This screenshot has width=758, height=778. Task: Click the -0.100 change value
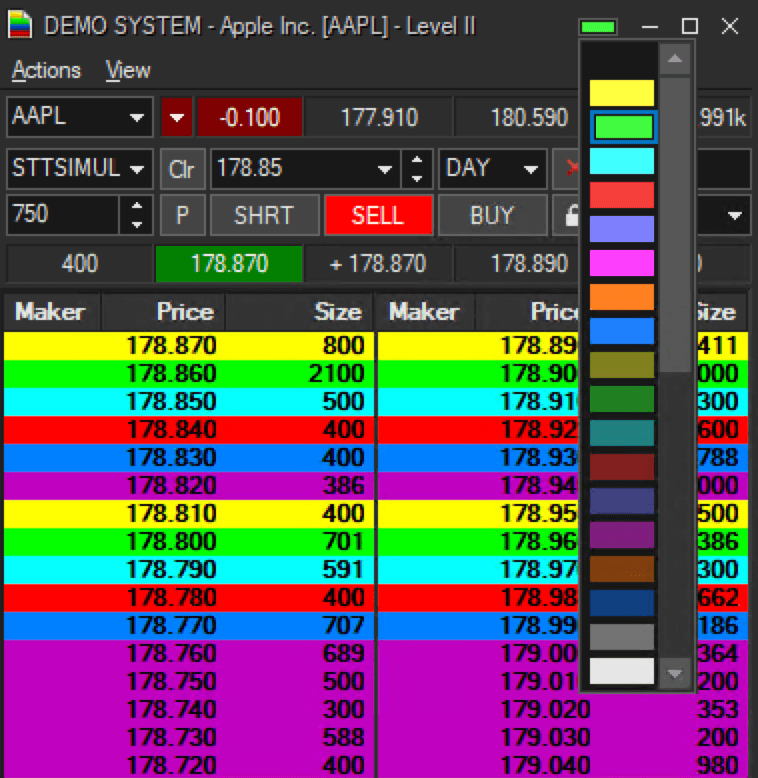click(250, 118)
